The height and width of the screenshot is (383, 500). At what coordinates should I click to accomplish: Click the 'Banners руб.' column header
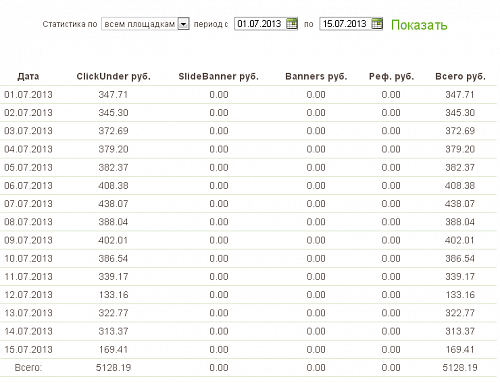pos(316,76)
